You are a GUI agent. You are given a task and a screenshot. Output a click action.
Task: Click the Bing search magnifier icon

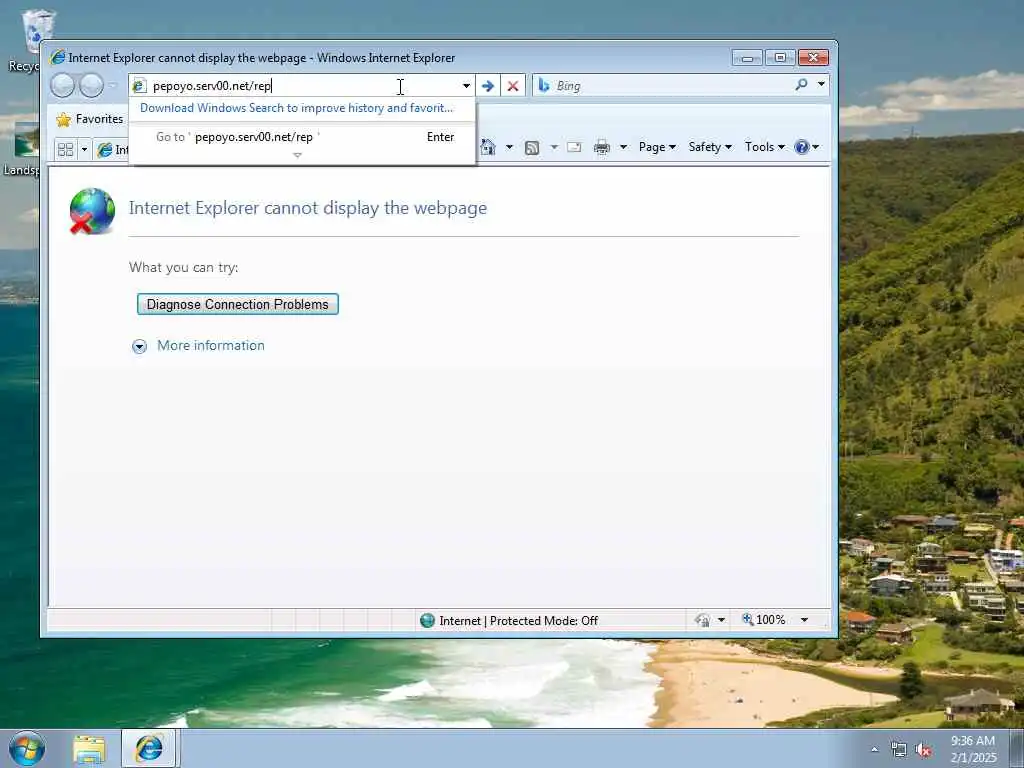801,84
